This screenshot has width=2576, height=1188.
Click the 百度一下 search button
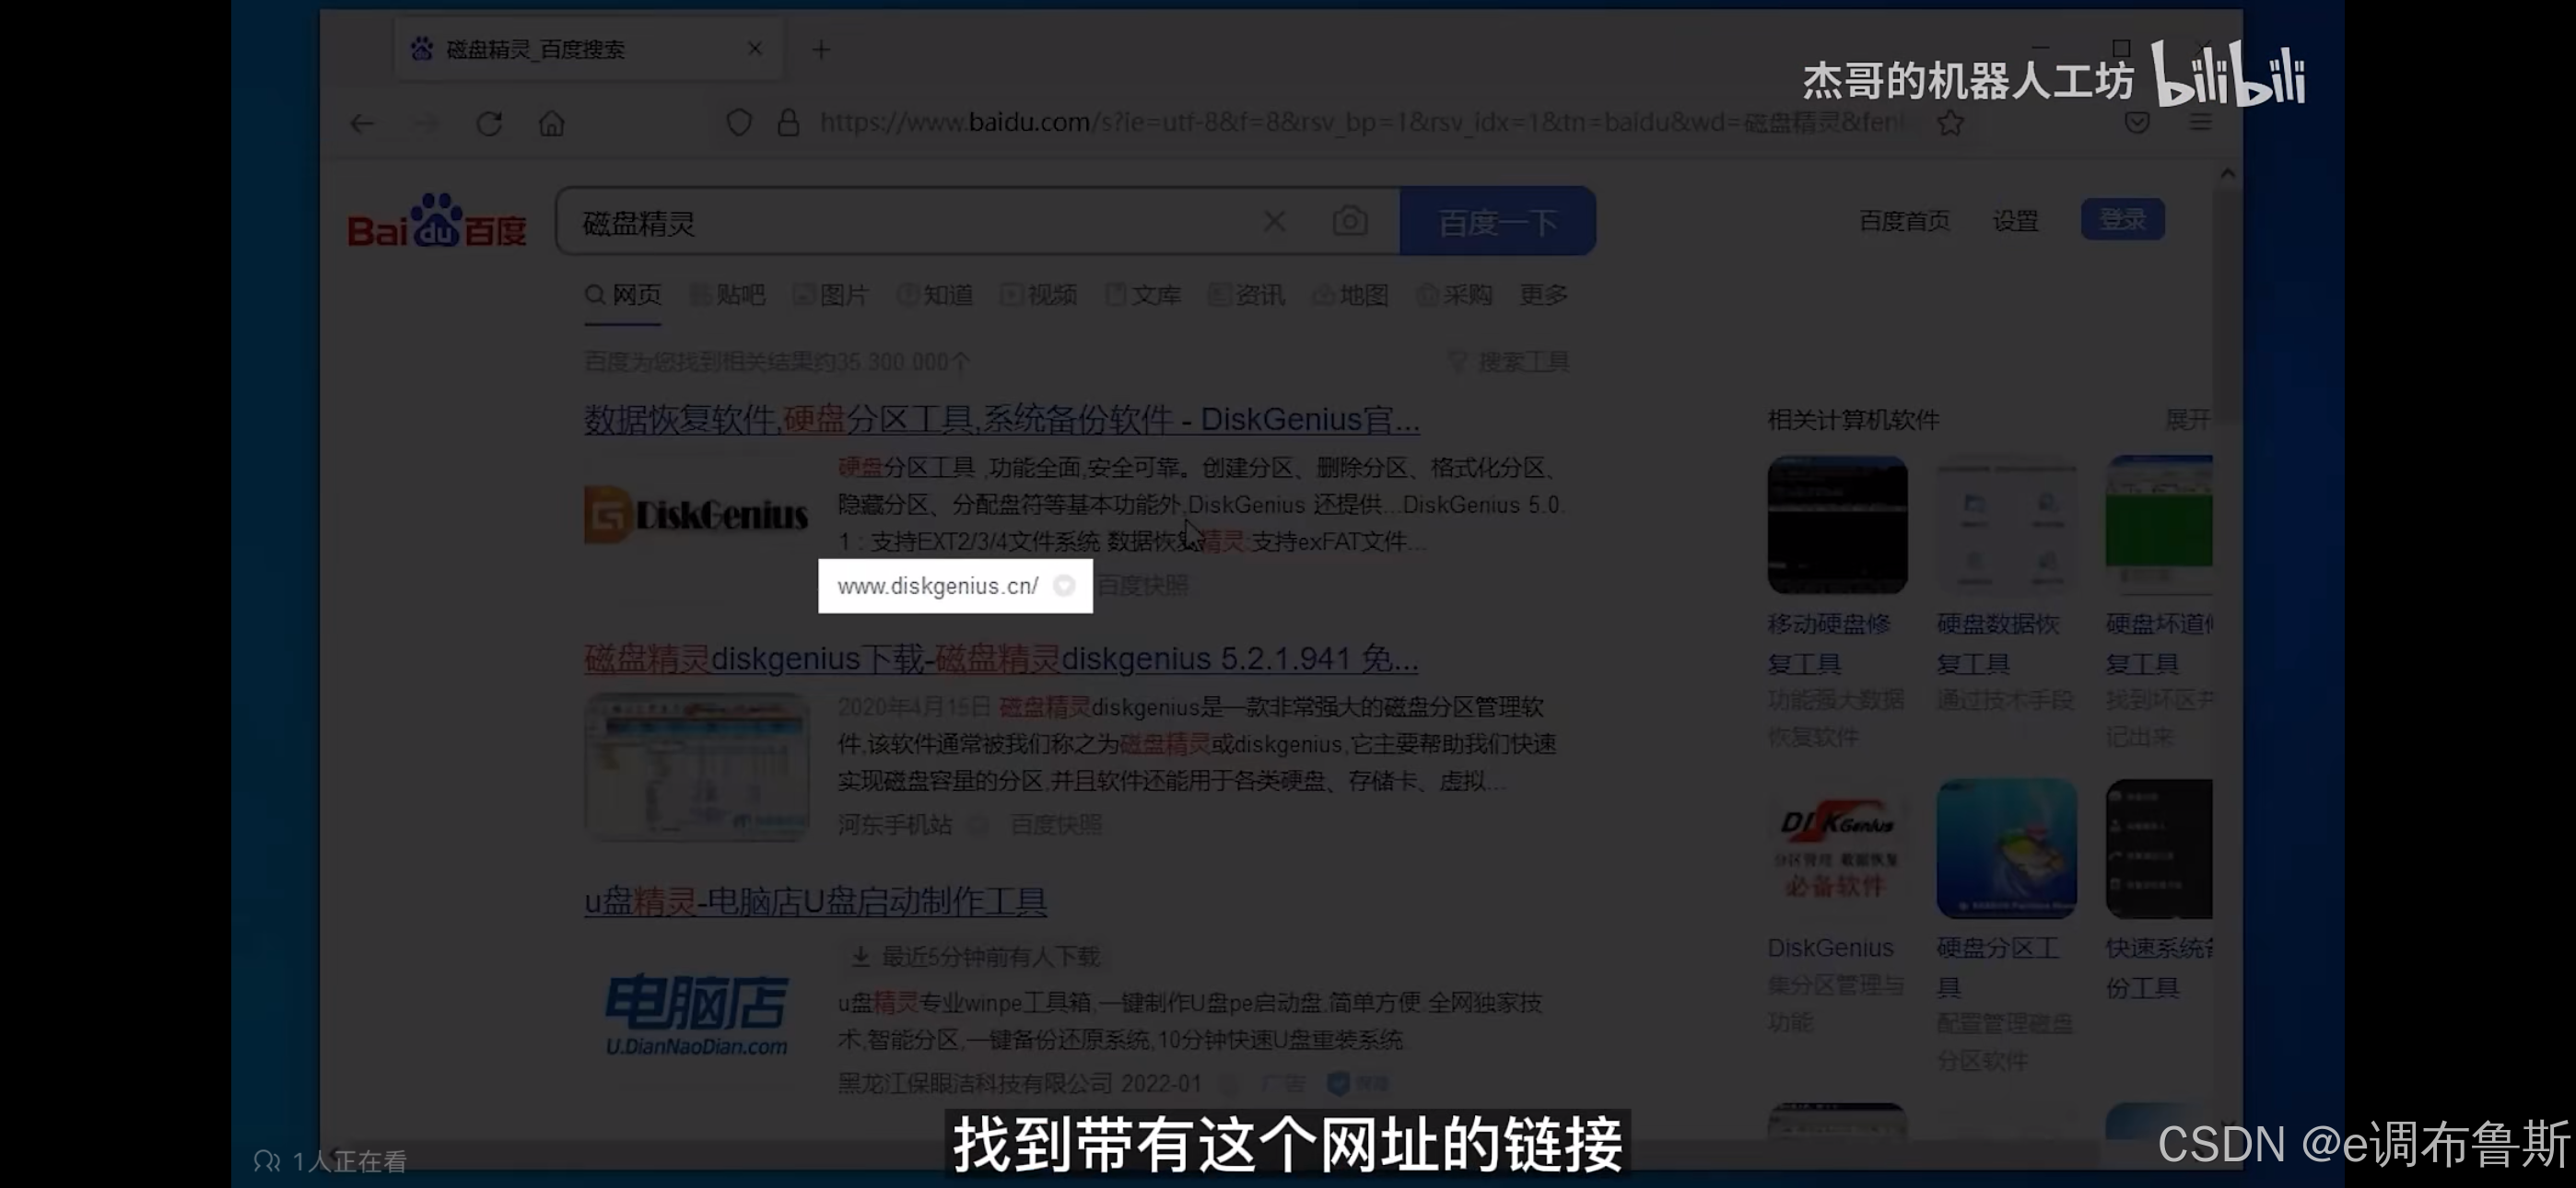click(x=1497, y=221)
